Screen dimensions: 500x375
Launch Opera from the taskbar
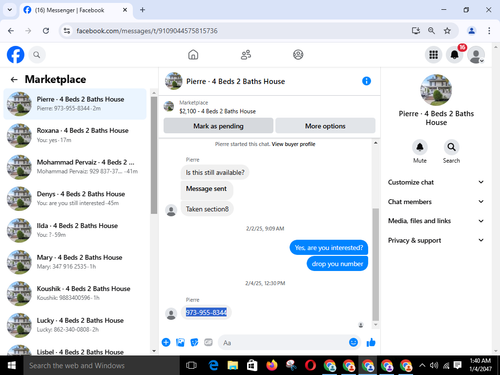point(310,365)
